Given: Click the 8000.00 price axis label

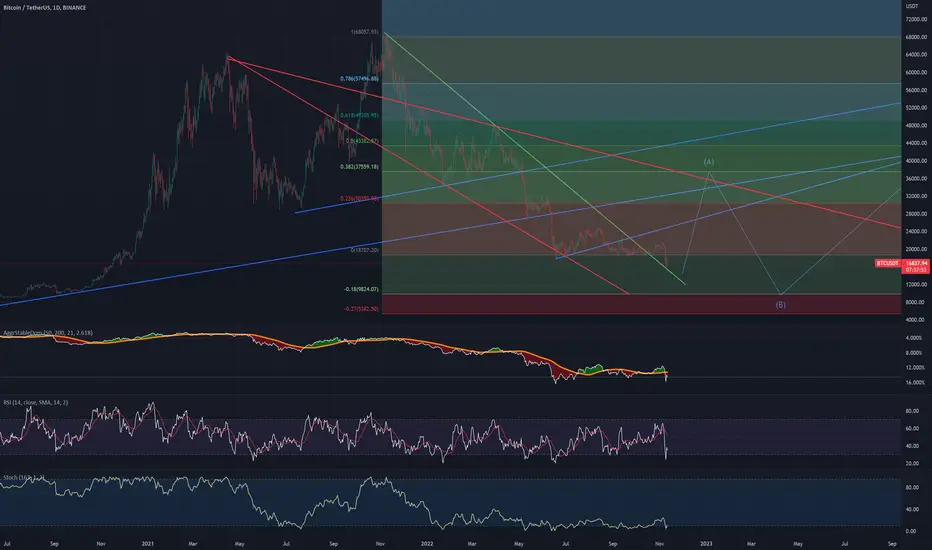Looking at the screenshot, I should click(917, 302).
